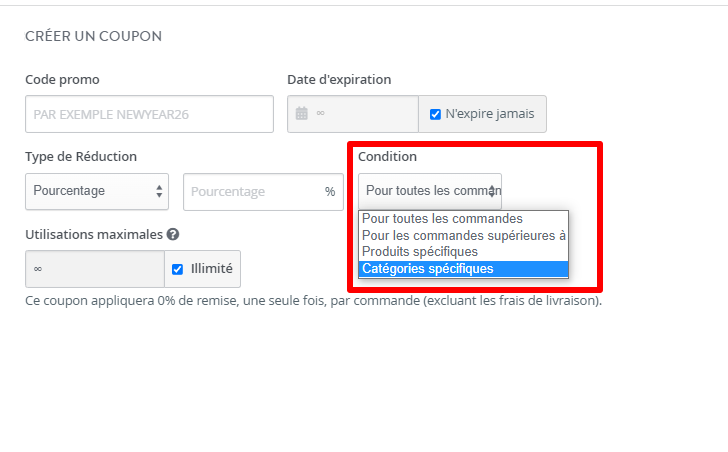Choose 'Pour les commandes supérieures à' option

tap(463, 235)
